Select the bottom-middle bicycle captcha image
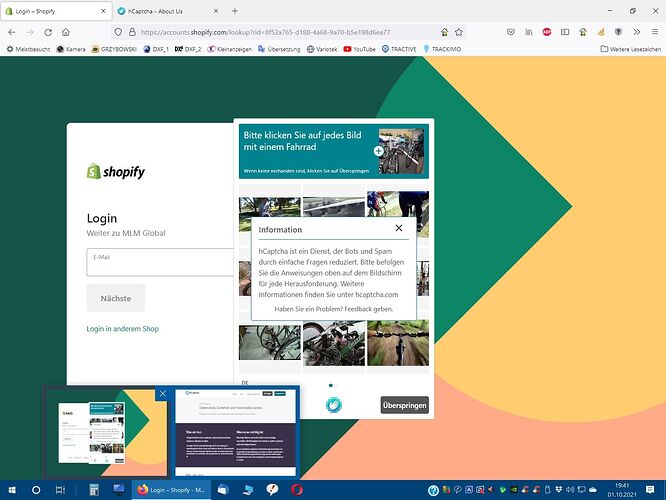This screenshot has width=666, height=500. (334, 343)
